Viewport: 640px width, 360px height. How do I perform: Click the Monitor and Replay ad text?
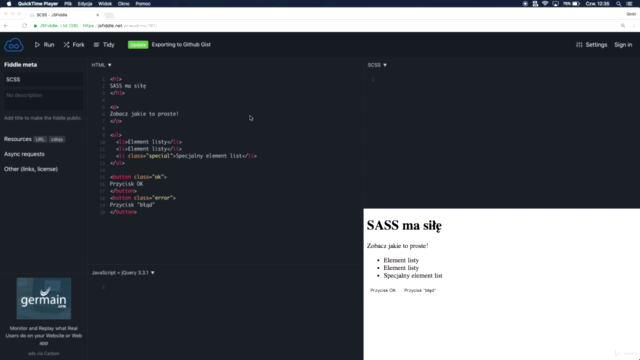click(x=44, y=336)
